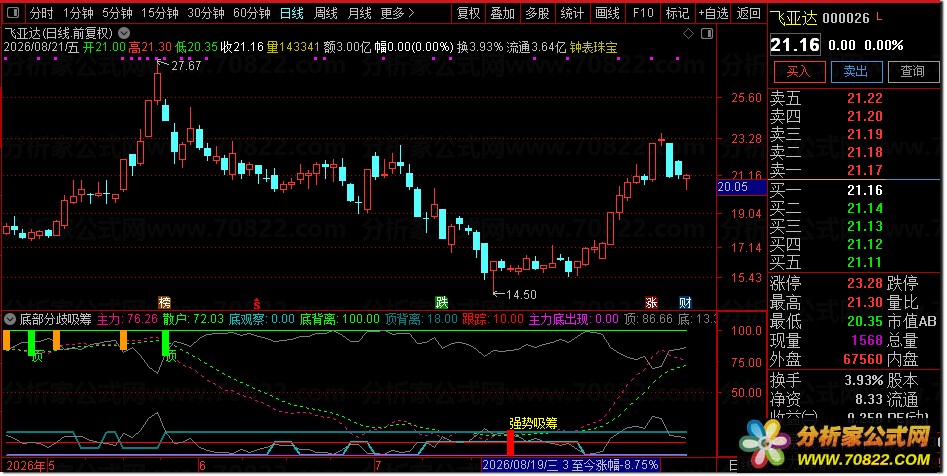
Task: Click the 标记 mark button
Action: (677, 13)
